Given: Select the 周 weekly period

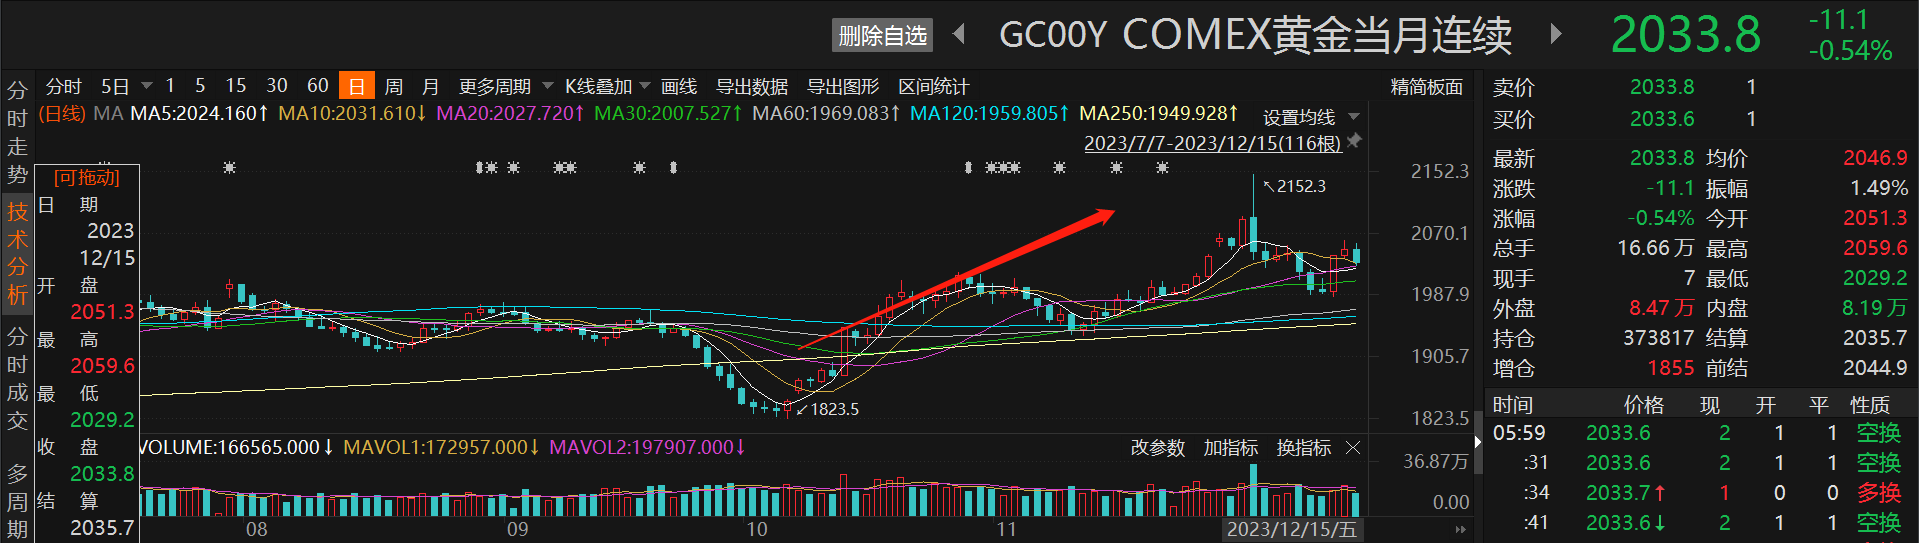Looking at the screenshot, I should point(394,86).
